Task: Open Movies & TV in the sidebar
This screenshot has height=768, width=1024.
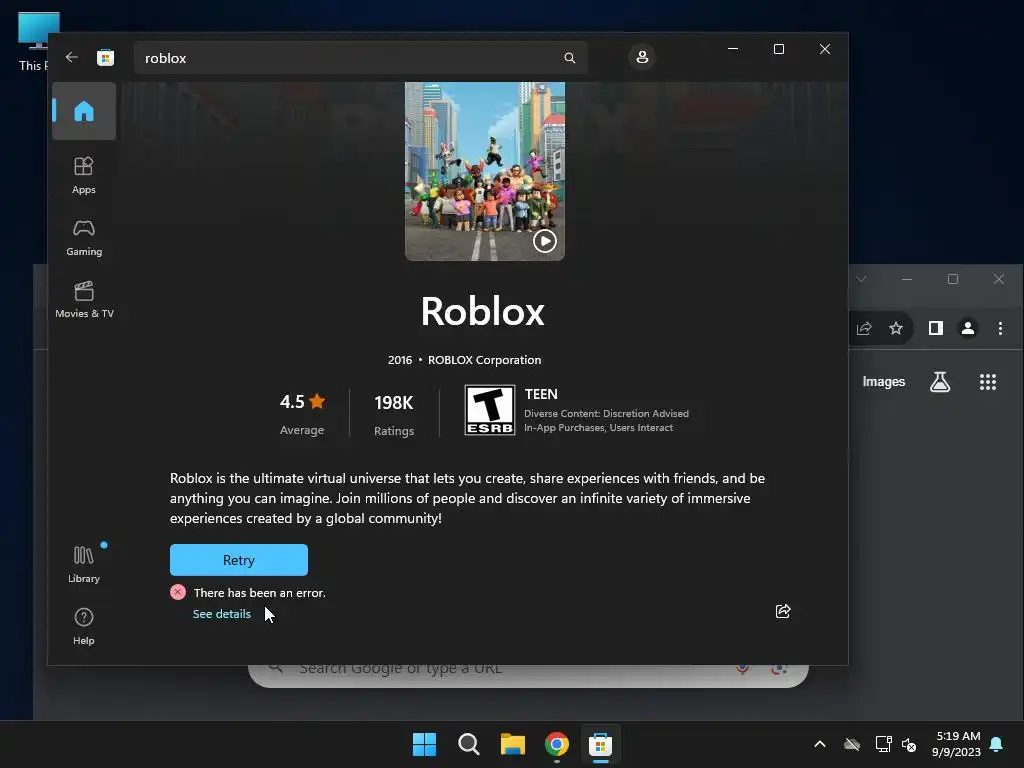Action: [x=84, y=299]
